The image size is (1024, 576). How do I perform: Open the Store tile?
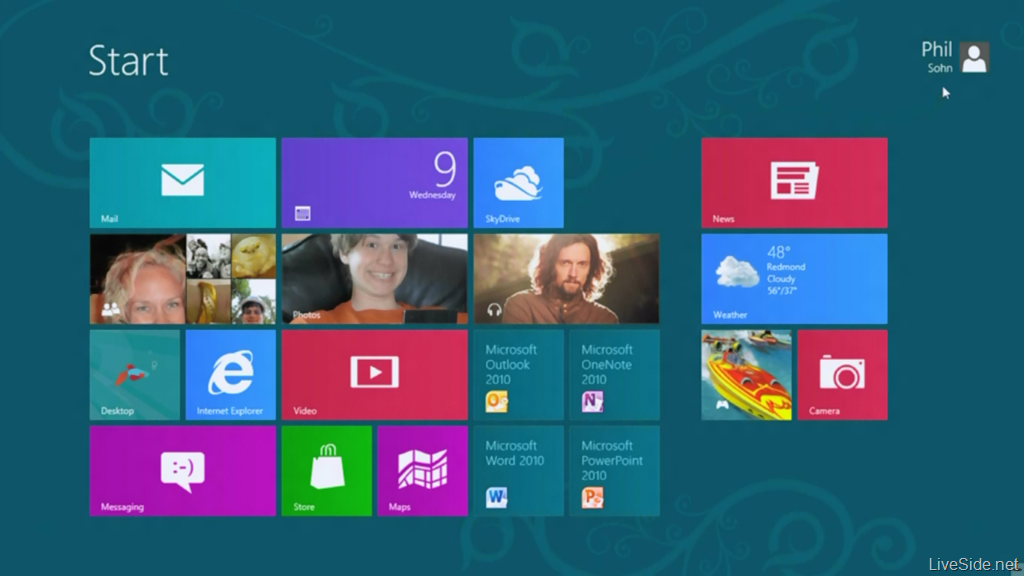coord(326,471)
